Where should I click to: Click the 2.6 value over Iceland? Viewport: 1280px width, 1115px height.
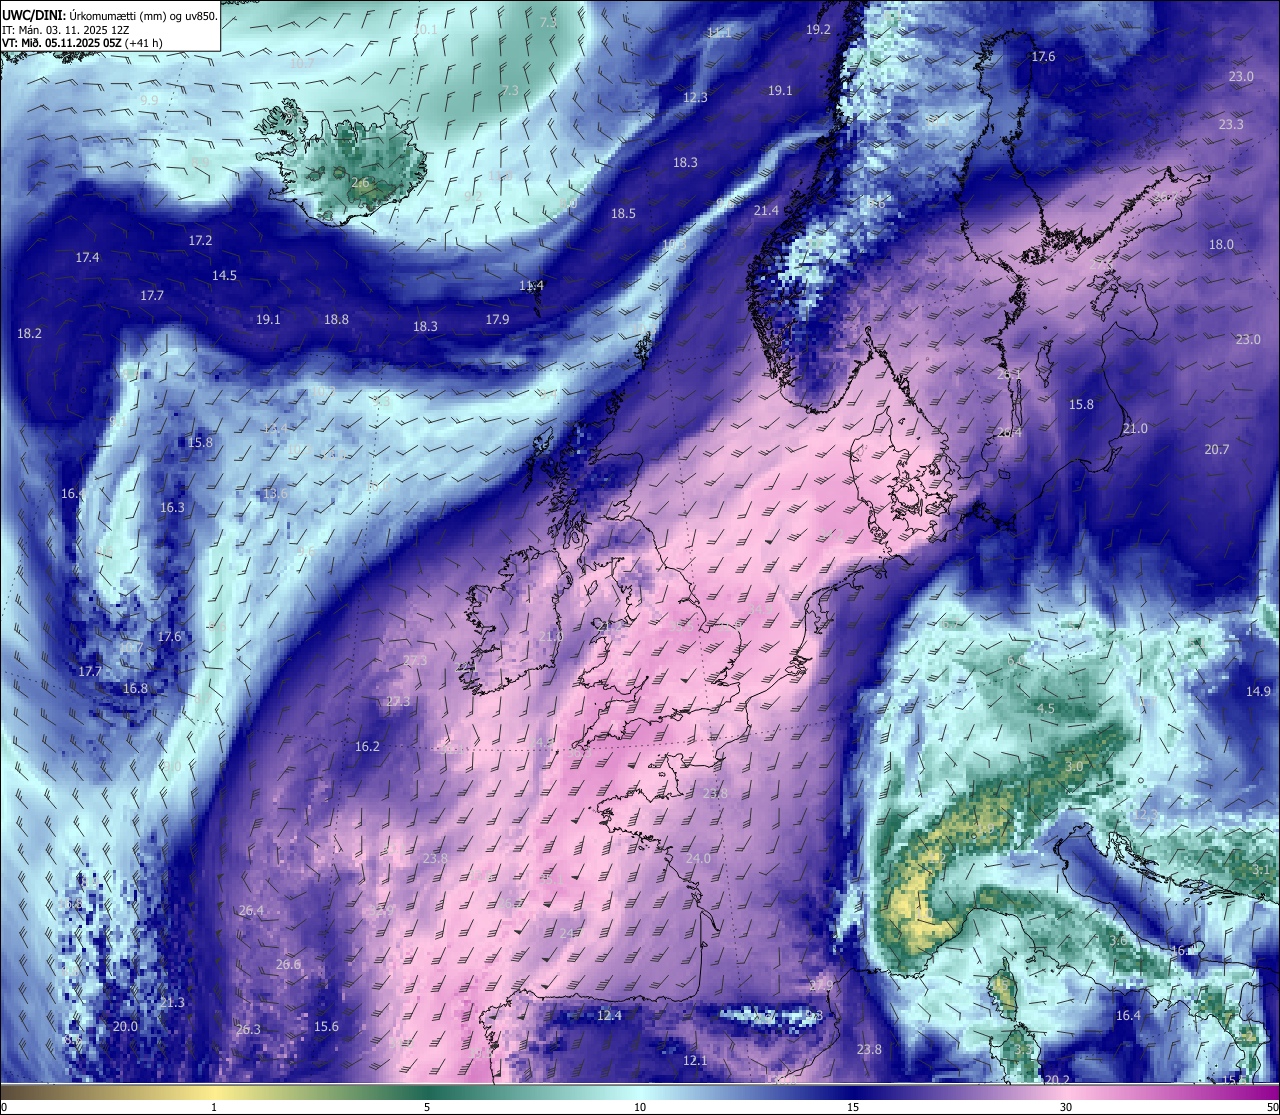pos(360,184)
